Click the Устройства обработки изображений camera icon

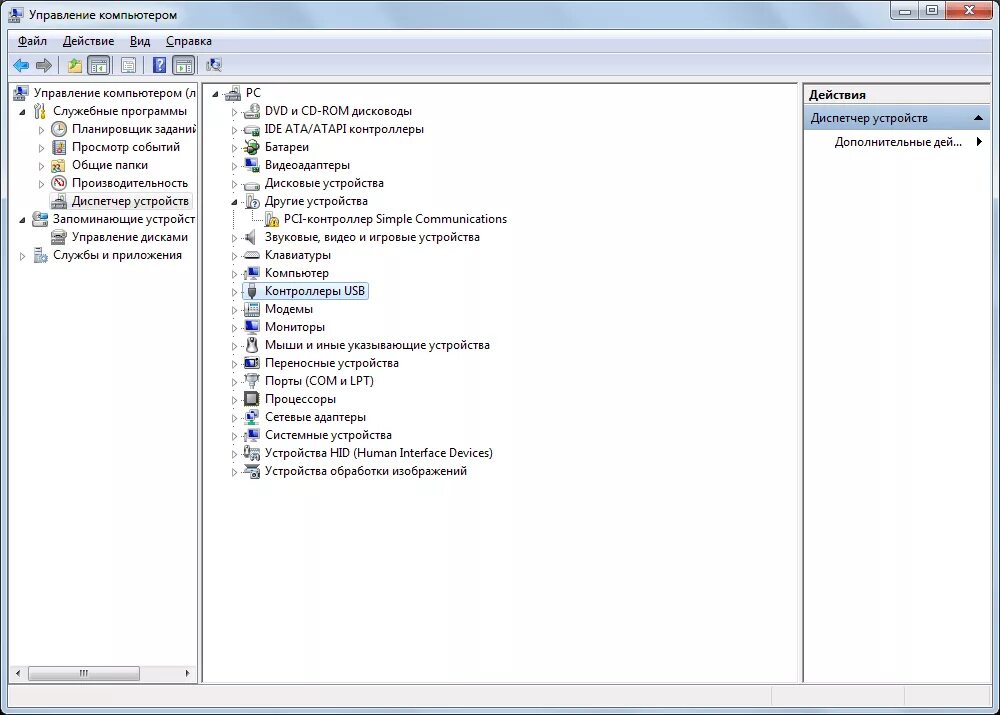[252, 471]
